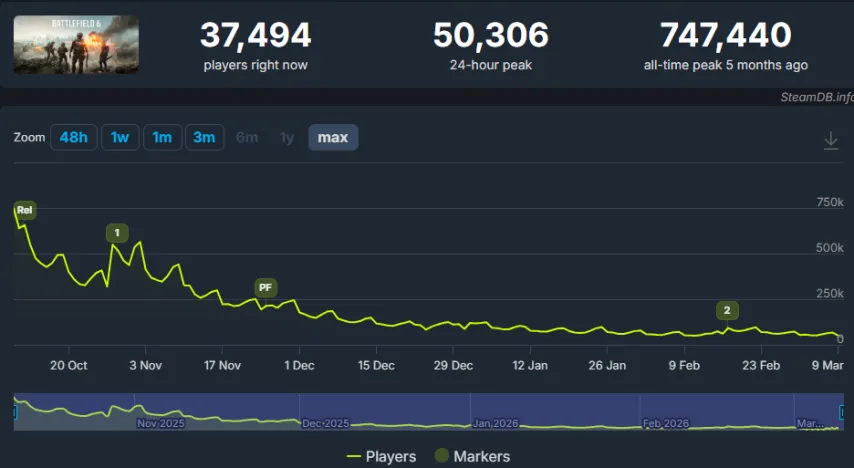Click the chart download icon
The height and width of the screenshot is (468, 854).
tap(830, 141)
